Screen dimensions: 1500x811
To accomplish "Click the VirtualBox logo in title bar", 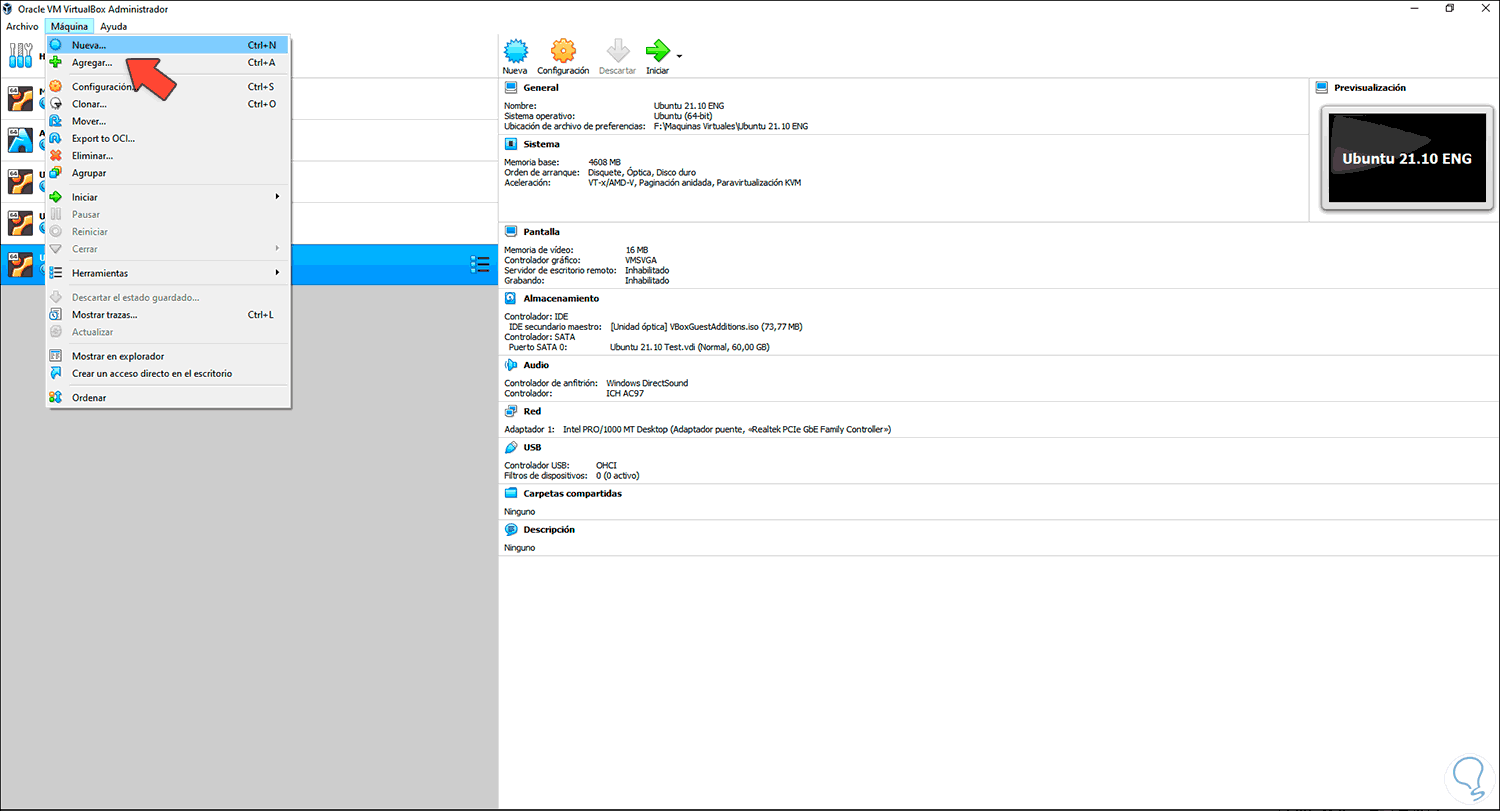I will [x=9, y=9].
